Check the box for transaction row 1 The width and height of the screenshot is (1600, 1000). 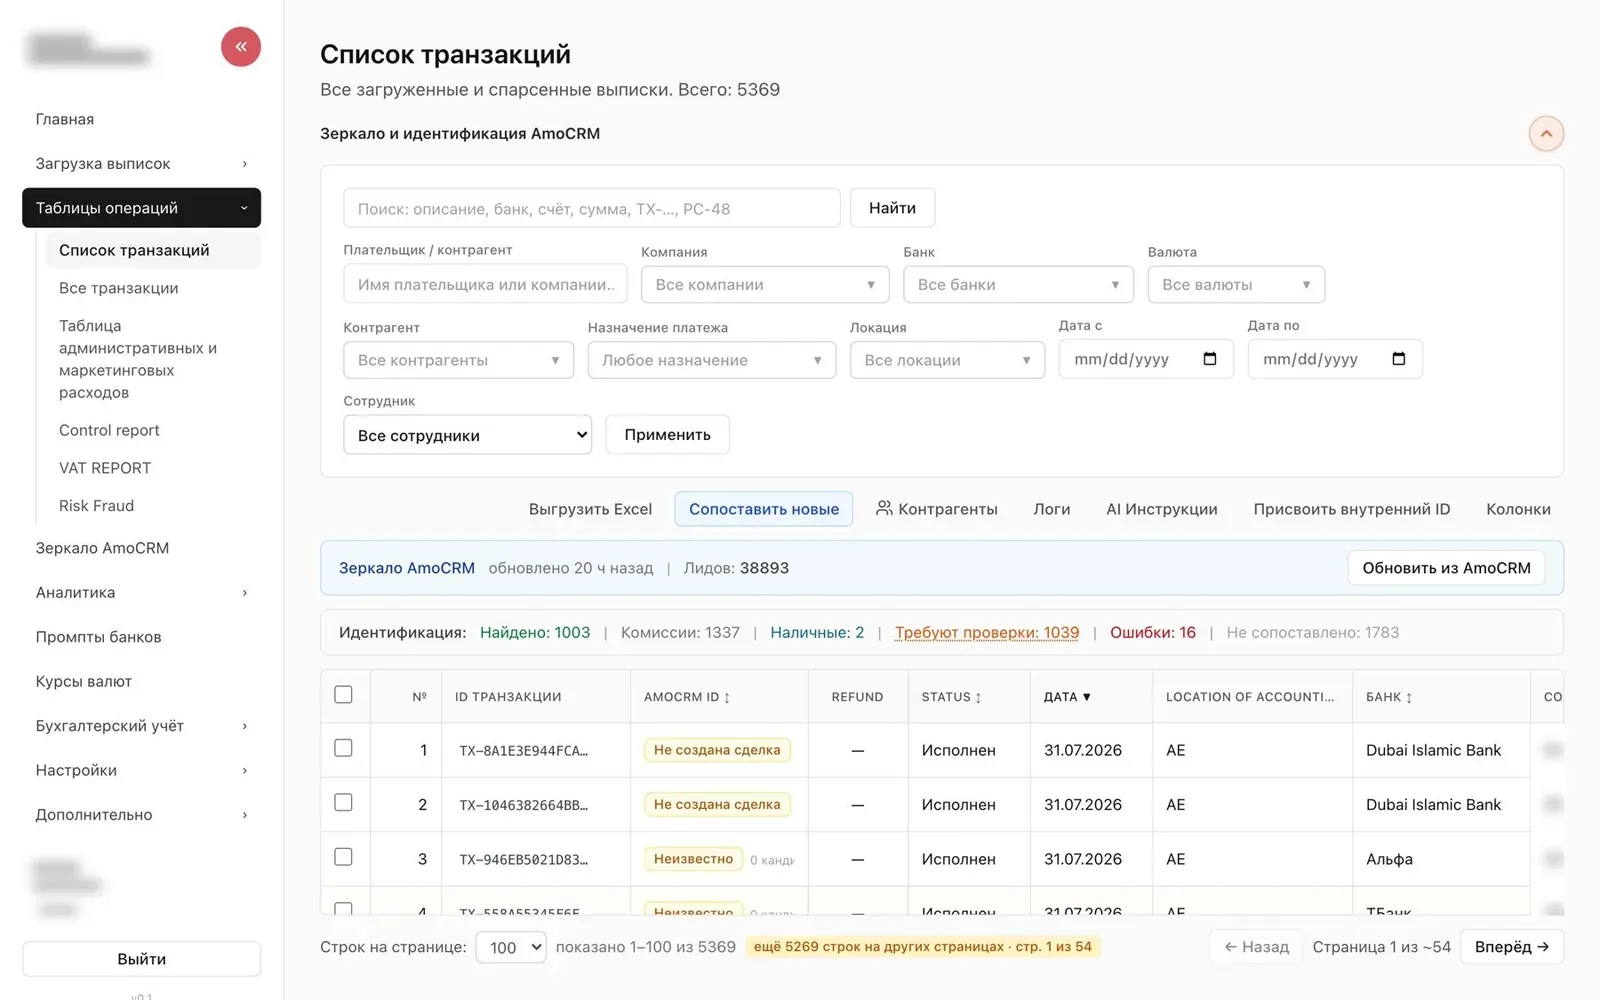[343, 748]
